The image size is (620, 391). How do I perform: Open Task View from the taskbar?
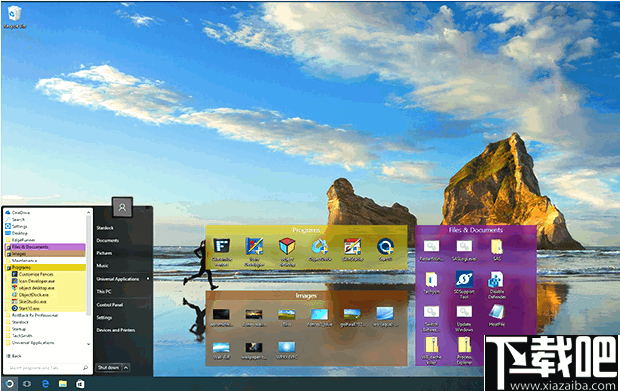[27, 383]
